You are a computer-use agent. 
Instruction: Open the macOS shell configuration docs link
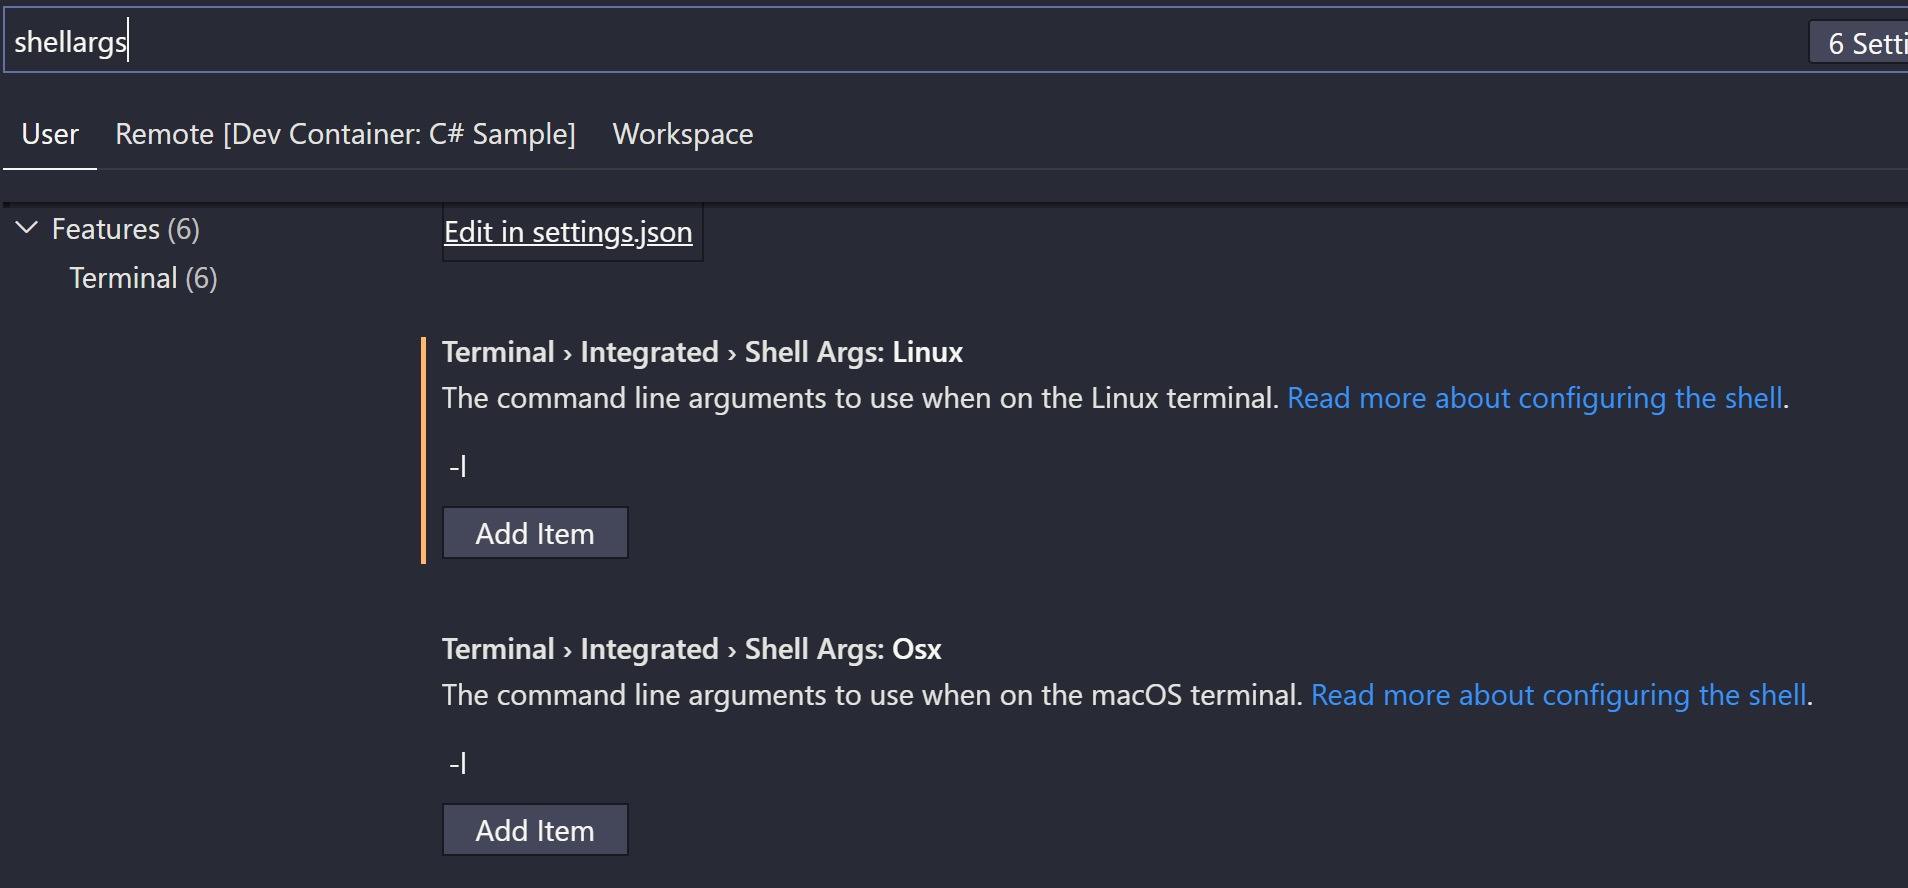[x=1558, y=694]
